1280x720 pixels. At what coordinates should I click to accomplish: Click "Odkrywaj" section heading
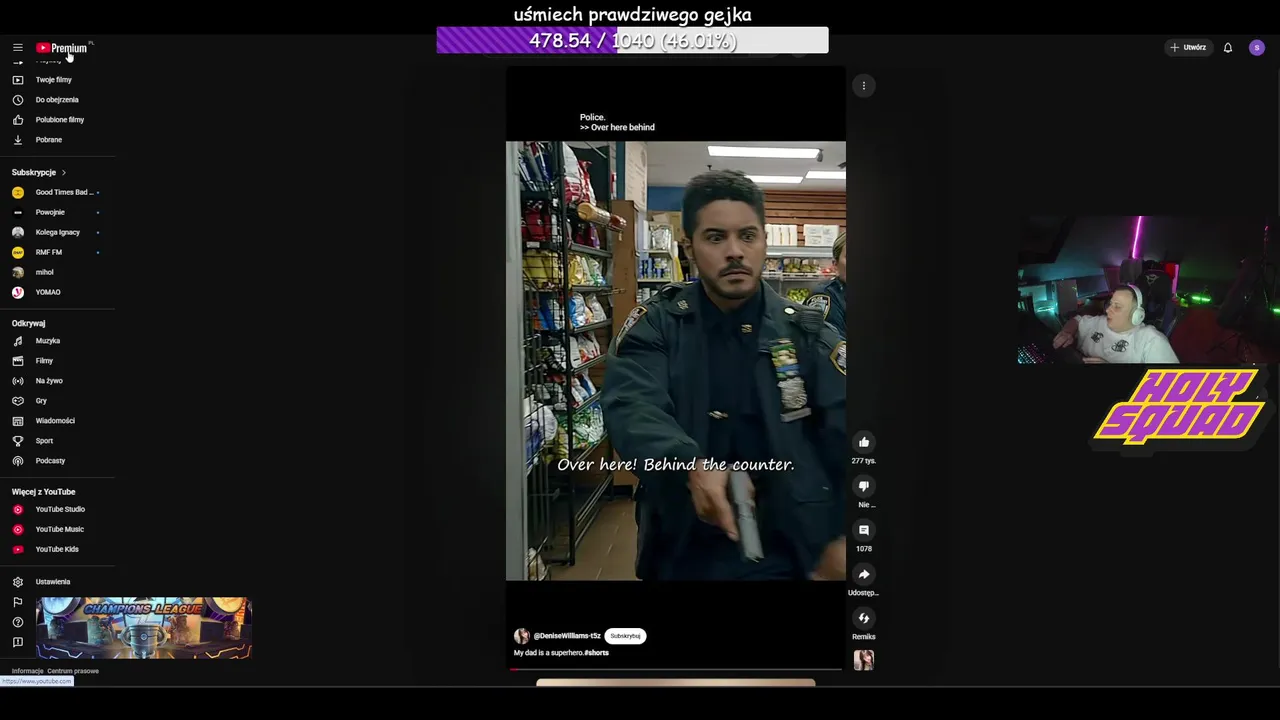(x=28, y=323)
